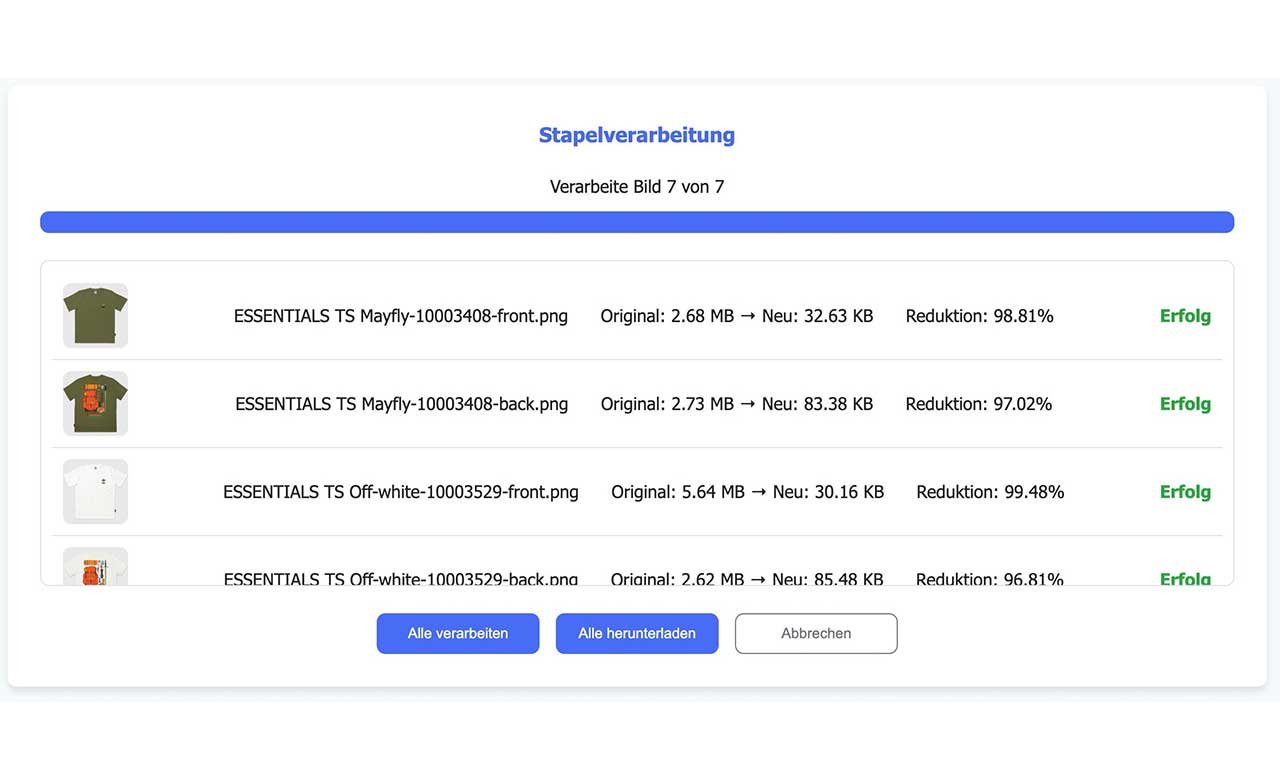This screenshot has height=780, width=1280.
Task: Click filename ESSENTIALS TS Mayfly-10003408-front.png
Action: click(x=400, y=316)
